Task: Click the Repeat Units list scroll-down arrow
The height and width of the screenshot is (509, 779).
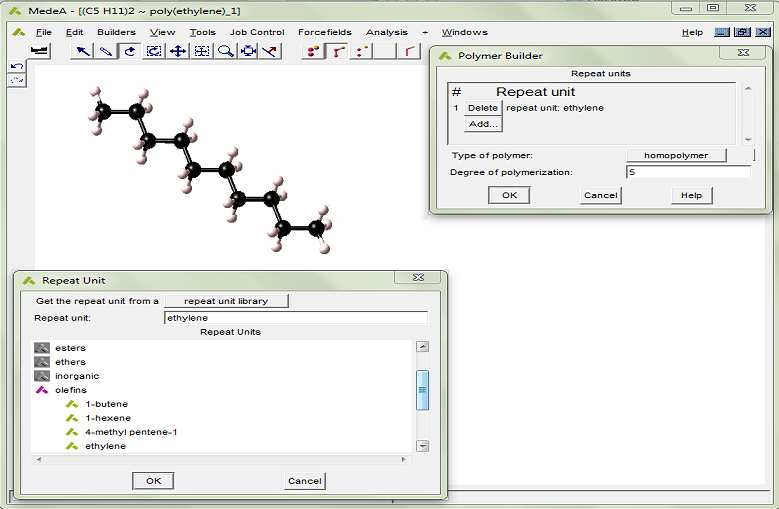Action: tap(422, 446)
